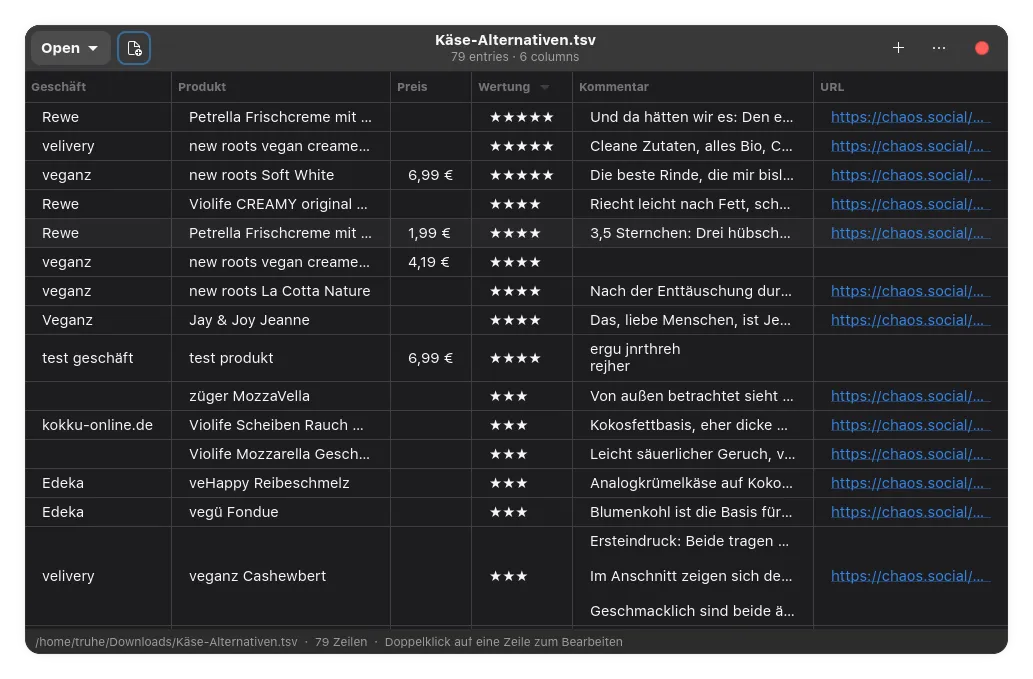Image resolution: width=1033 pixels, height=679 pixels.
Task: Select the kokku-online.de shop cell
Action: click(97, 425)
